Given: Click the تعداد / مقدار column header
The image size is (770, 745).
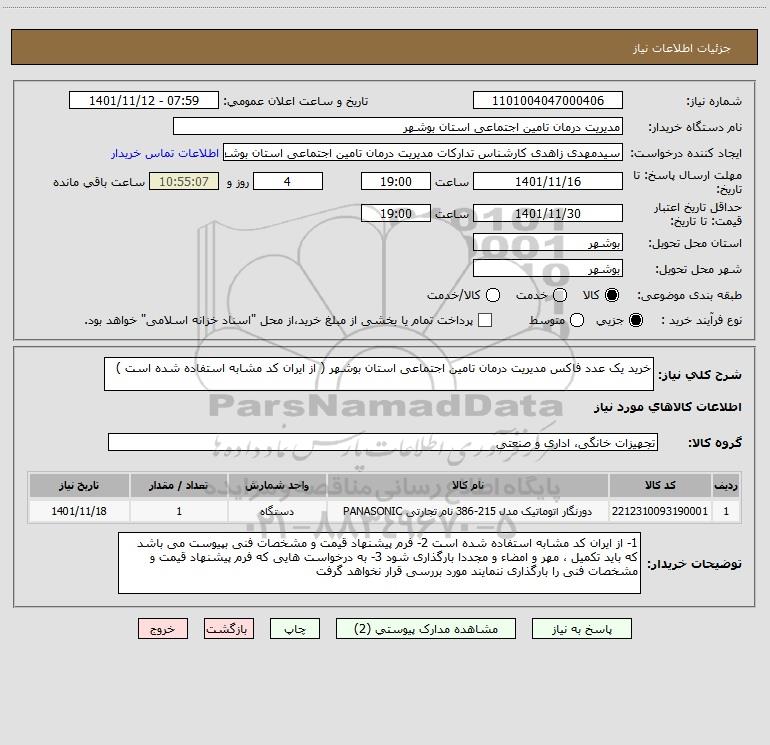Looking at the screenshot, I should [179, 485].
